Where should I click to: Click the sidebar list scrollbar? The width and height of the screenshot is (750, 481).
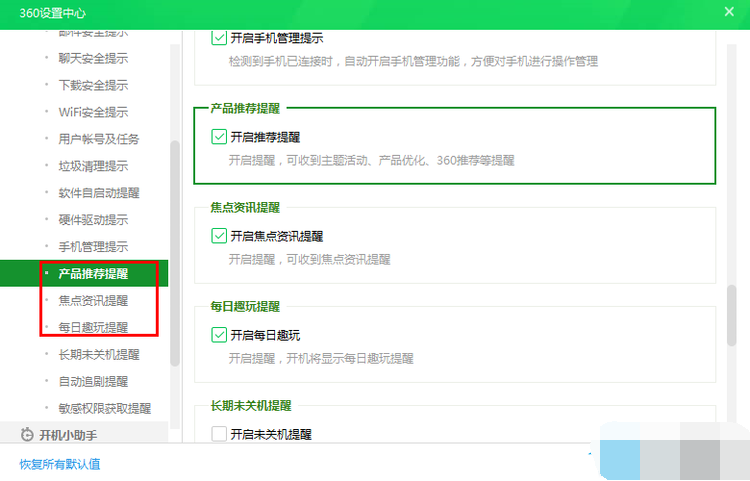(175, 250)
